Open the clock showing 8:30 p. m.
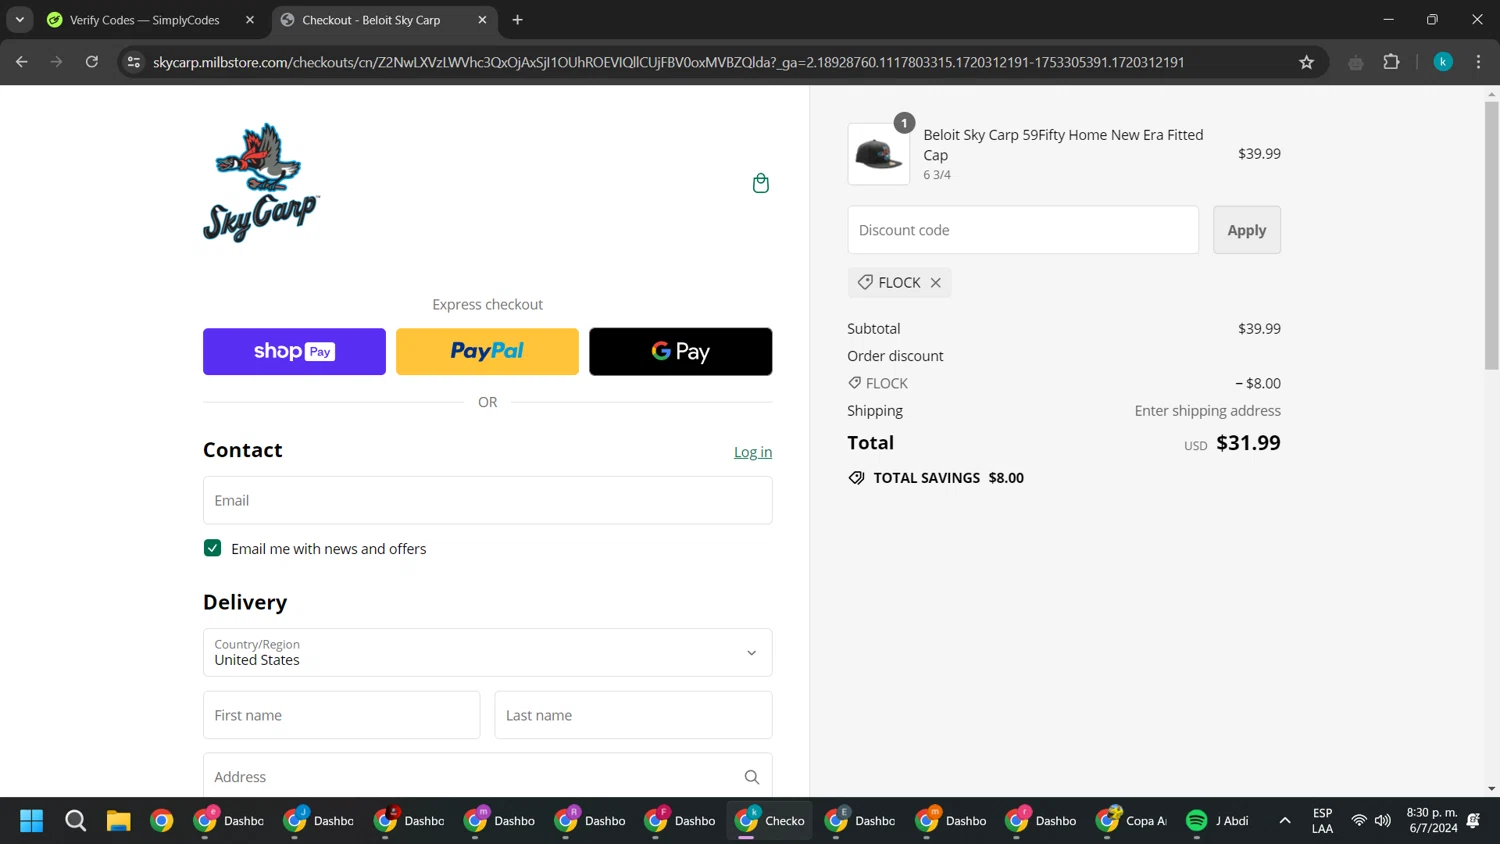The width and height of the screenshot is (1500, 844). coord(1432,821)
